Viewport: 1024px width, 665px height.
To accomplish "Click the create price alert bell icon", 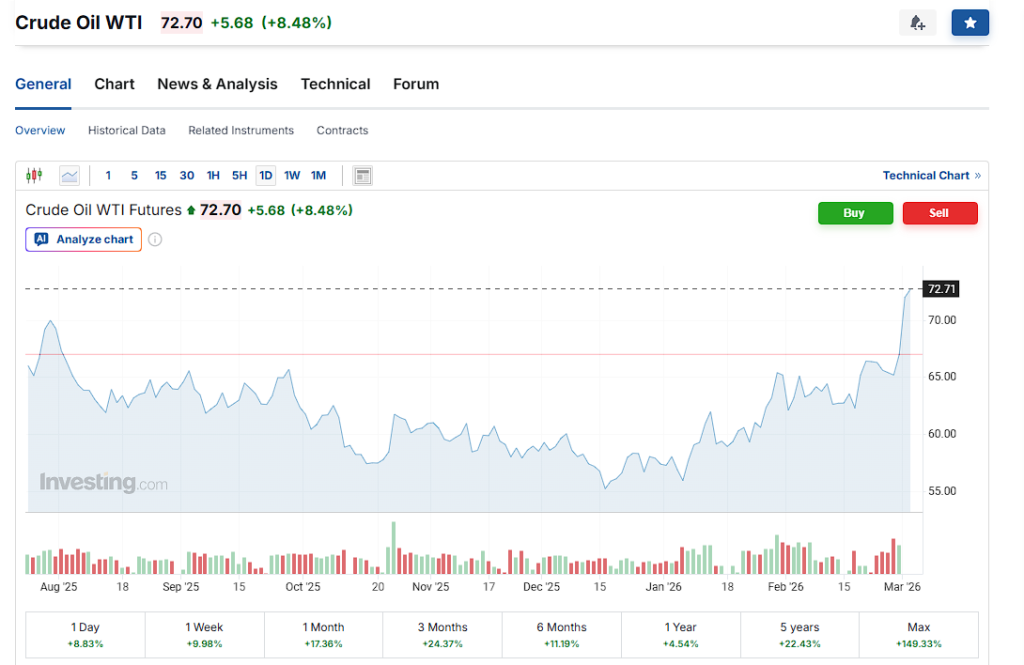I will point(917,22).
